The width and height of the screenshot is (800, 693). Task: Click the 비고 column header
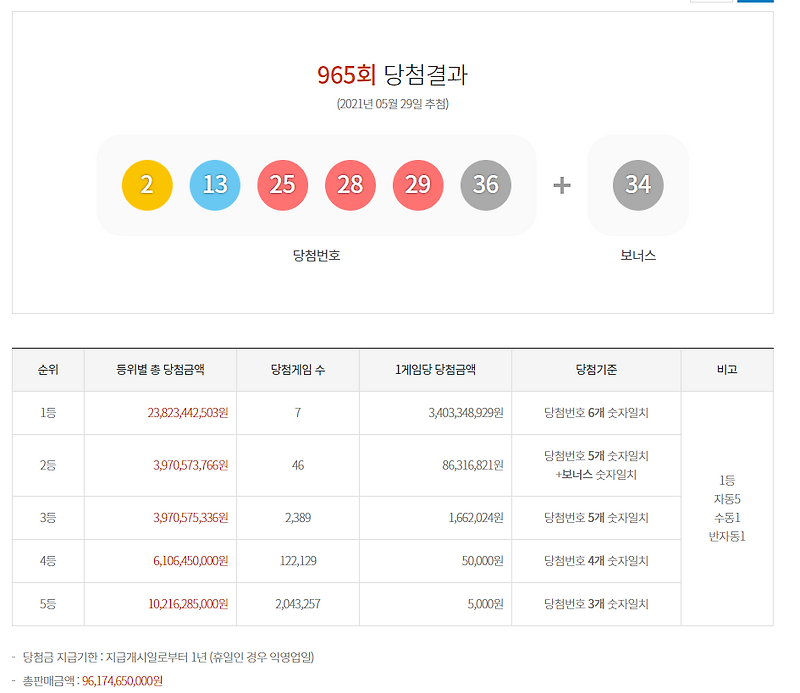point(727,370)
